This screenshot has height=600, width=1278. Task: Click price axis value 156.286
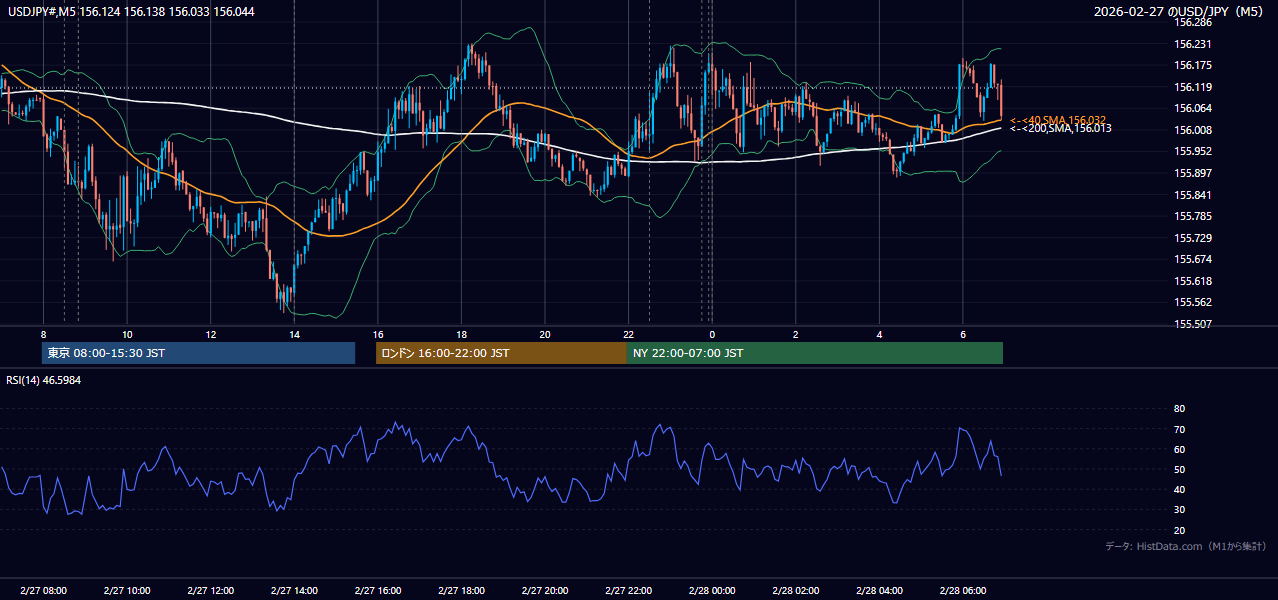point(1193,22)
